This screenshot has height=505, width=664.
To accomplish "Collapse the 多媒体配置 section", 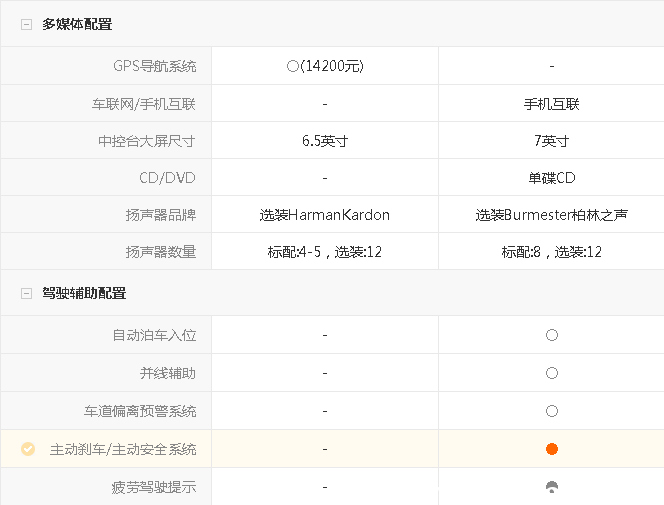I will [x=26, y=24].
